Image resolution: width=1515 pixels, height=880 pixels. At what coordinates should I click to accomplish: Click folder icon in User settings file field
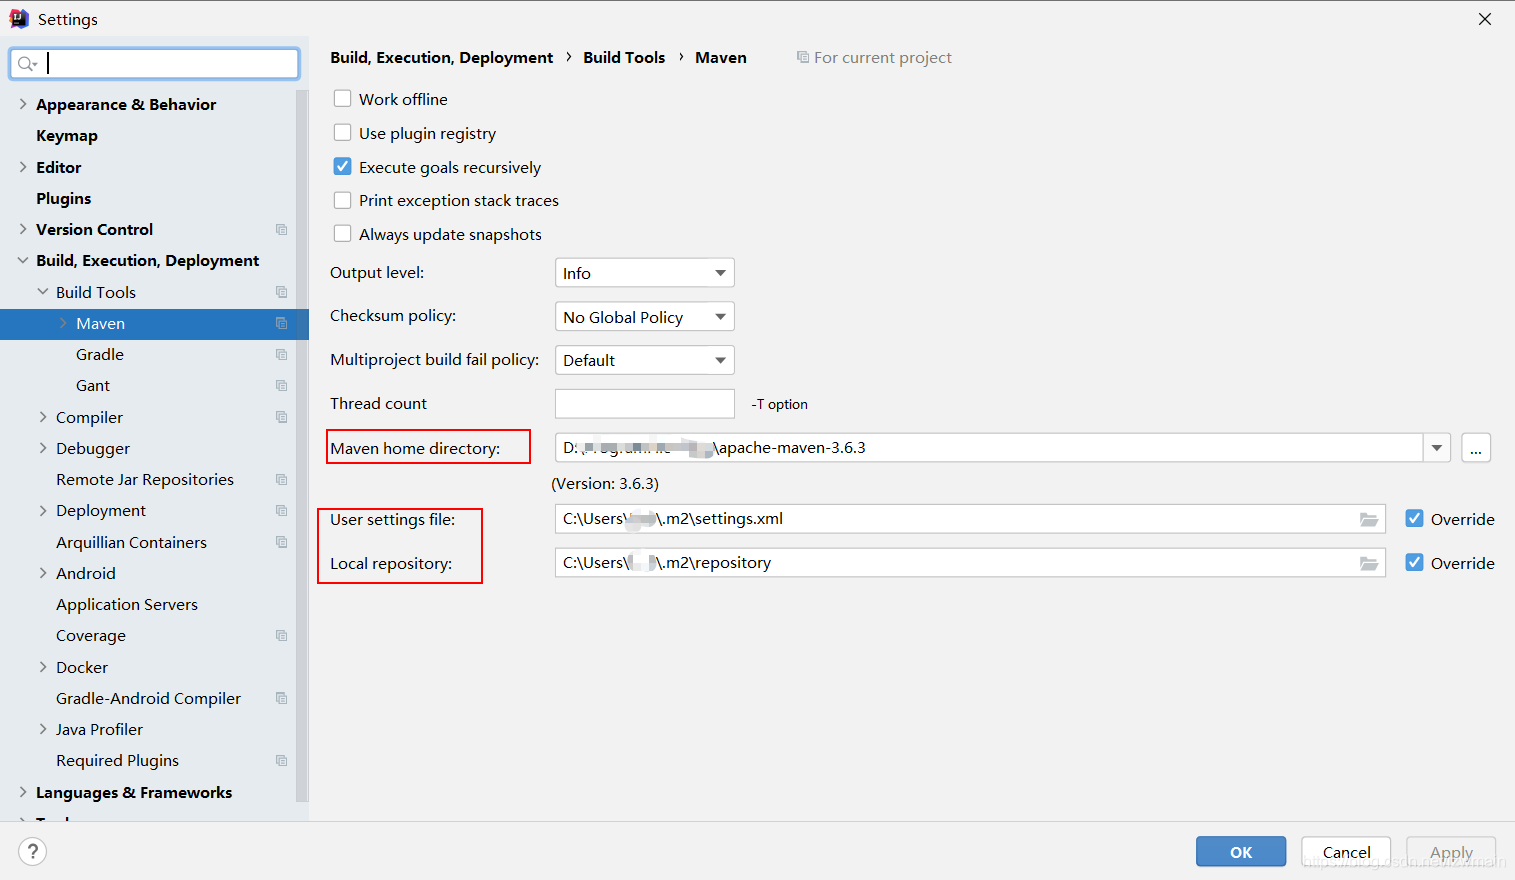[1369, 519]
